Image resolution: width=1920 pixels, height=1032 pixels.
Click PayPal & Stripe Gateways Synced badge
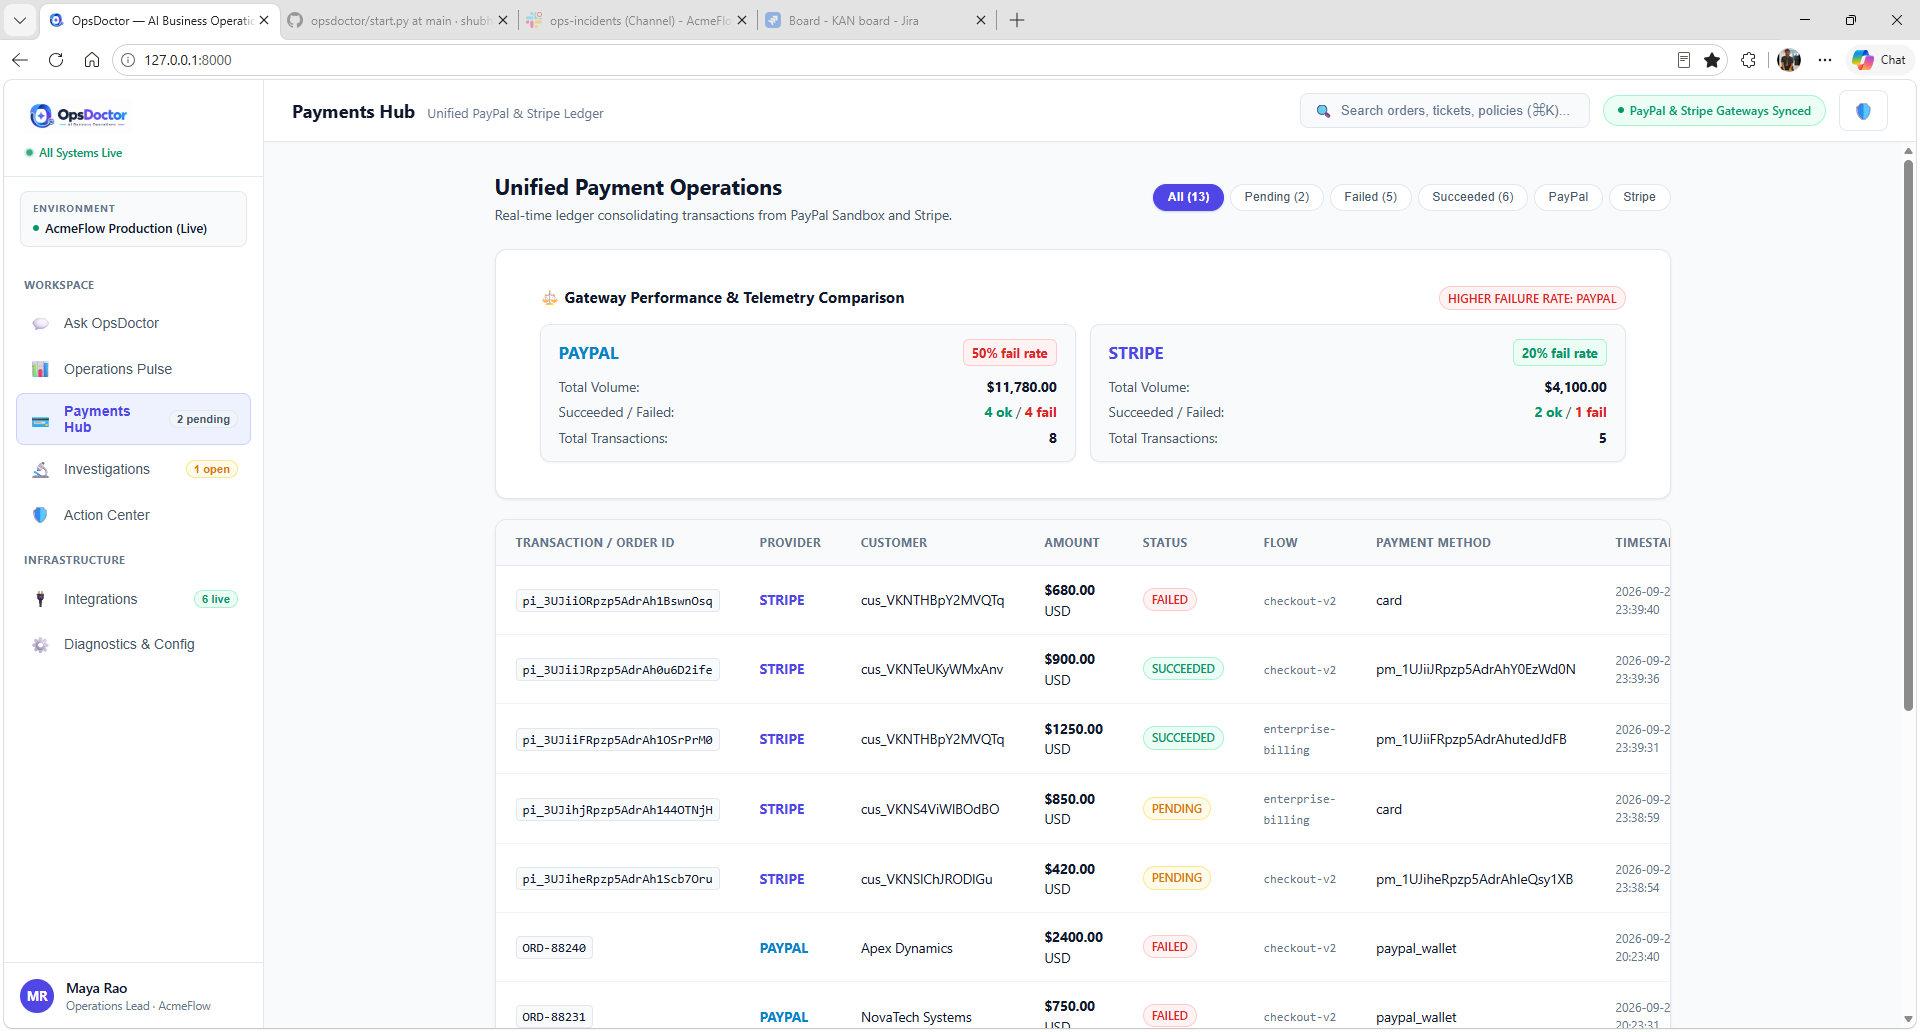pyautogui.click(x=1714, y=111)
